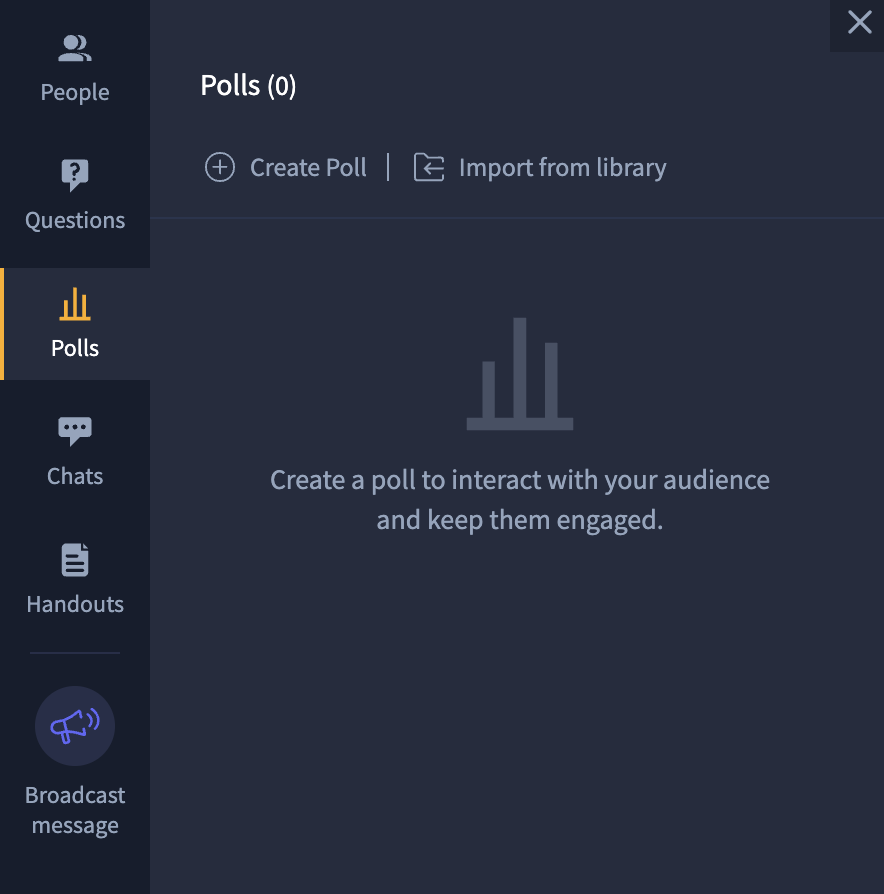Close the panel with the X button

[859, 23]
